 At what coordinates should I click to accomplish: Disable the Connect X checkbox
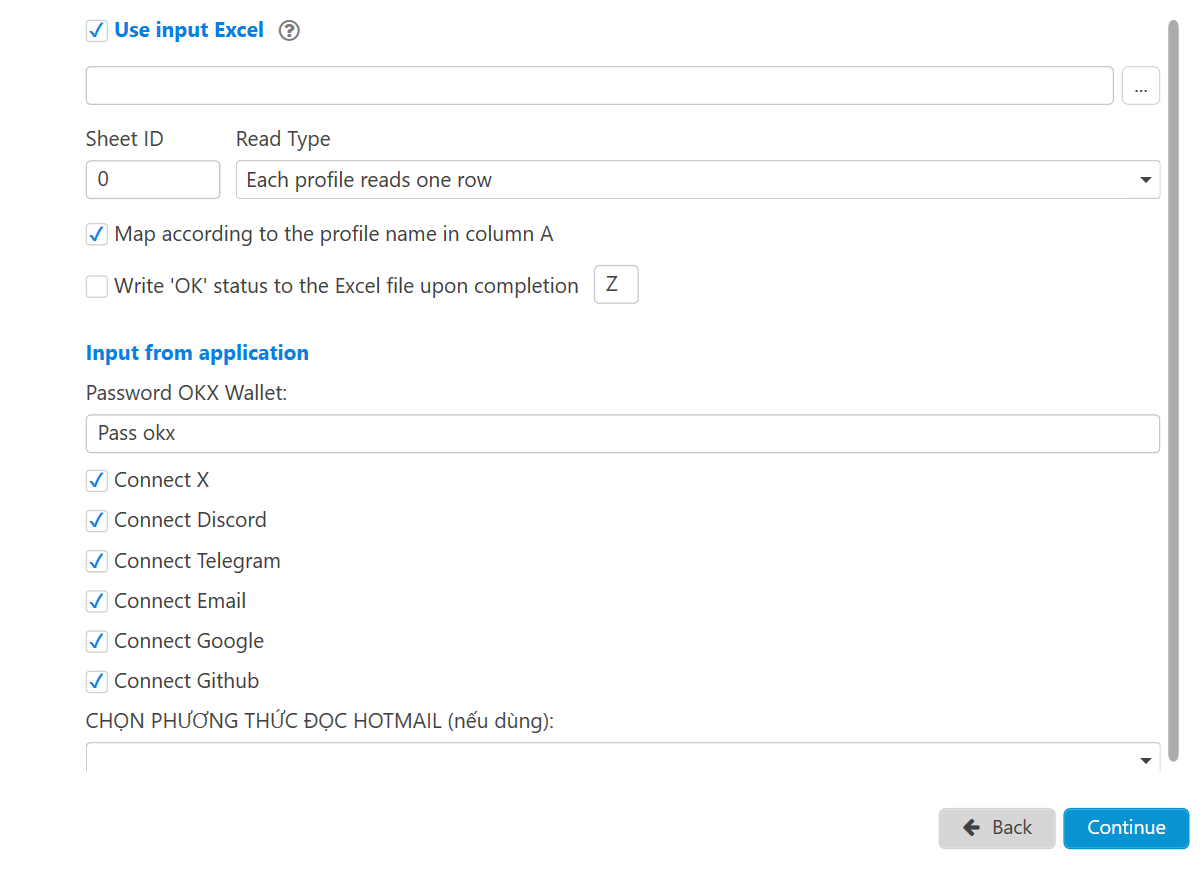pyautogui.click(x=97, y=481)
